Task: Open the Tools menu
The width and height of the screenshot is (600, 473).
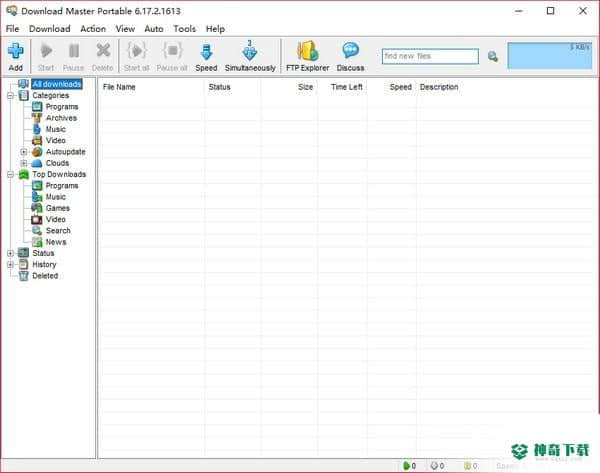Action: [184, 29]
